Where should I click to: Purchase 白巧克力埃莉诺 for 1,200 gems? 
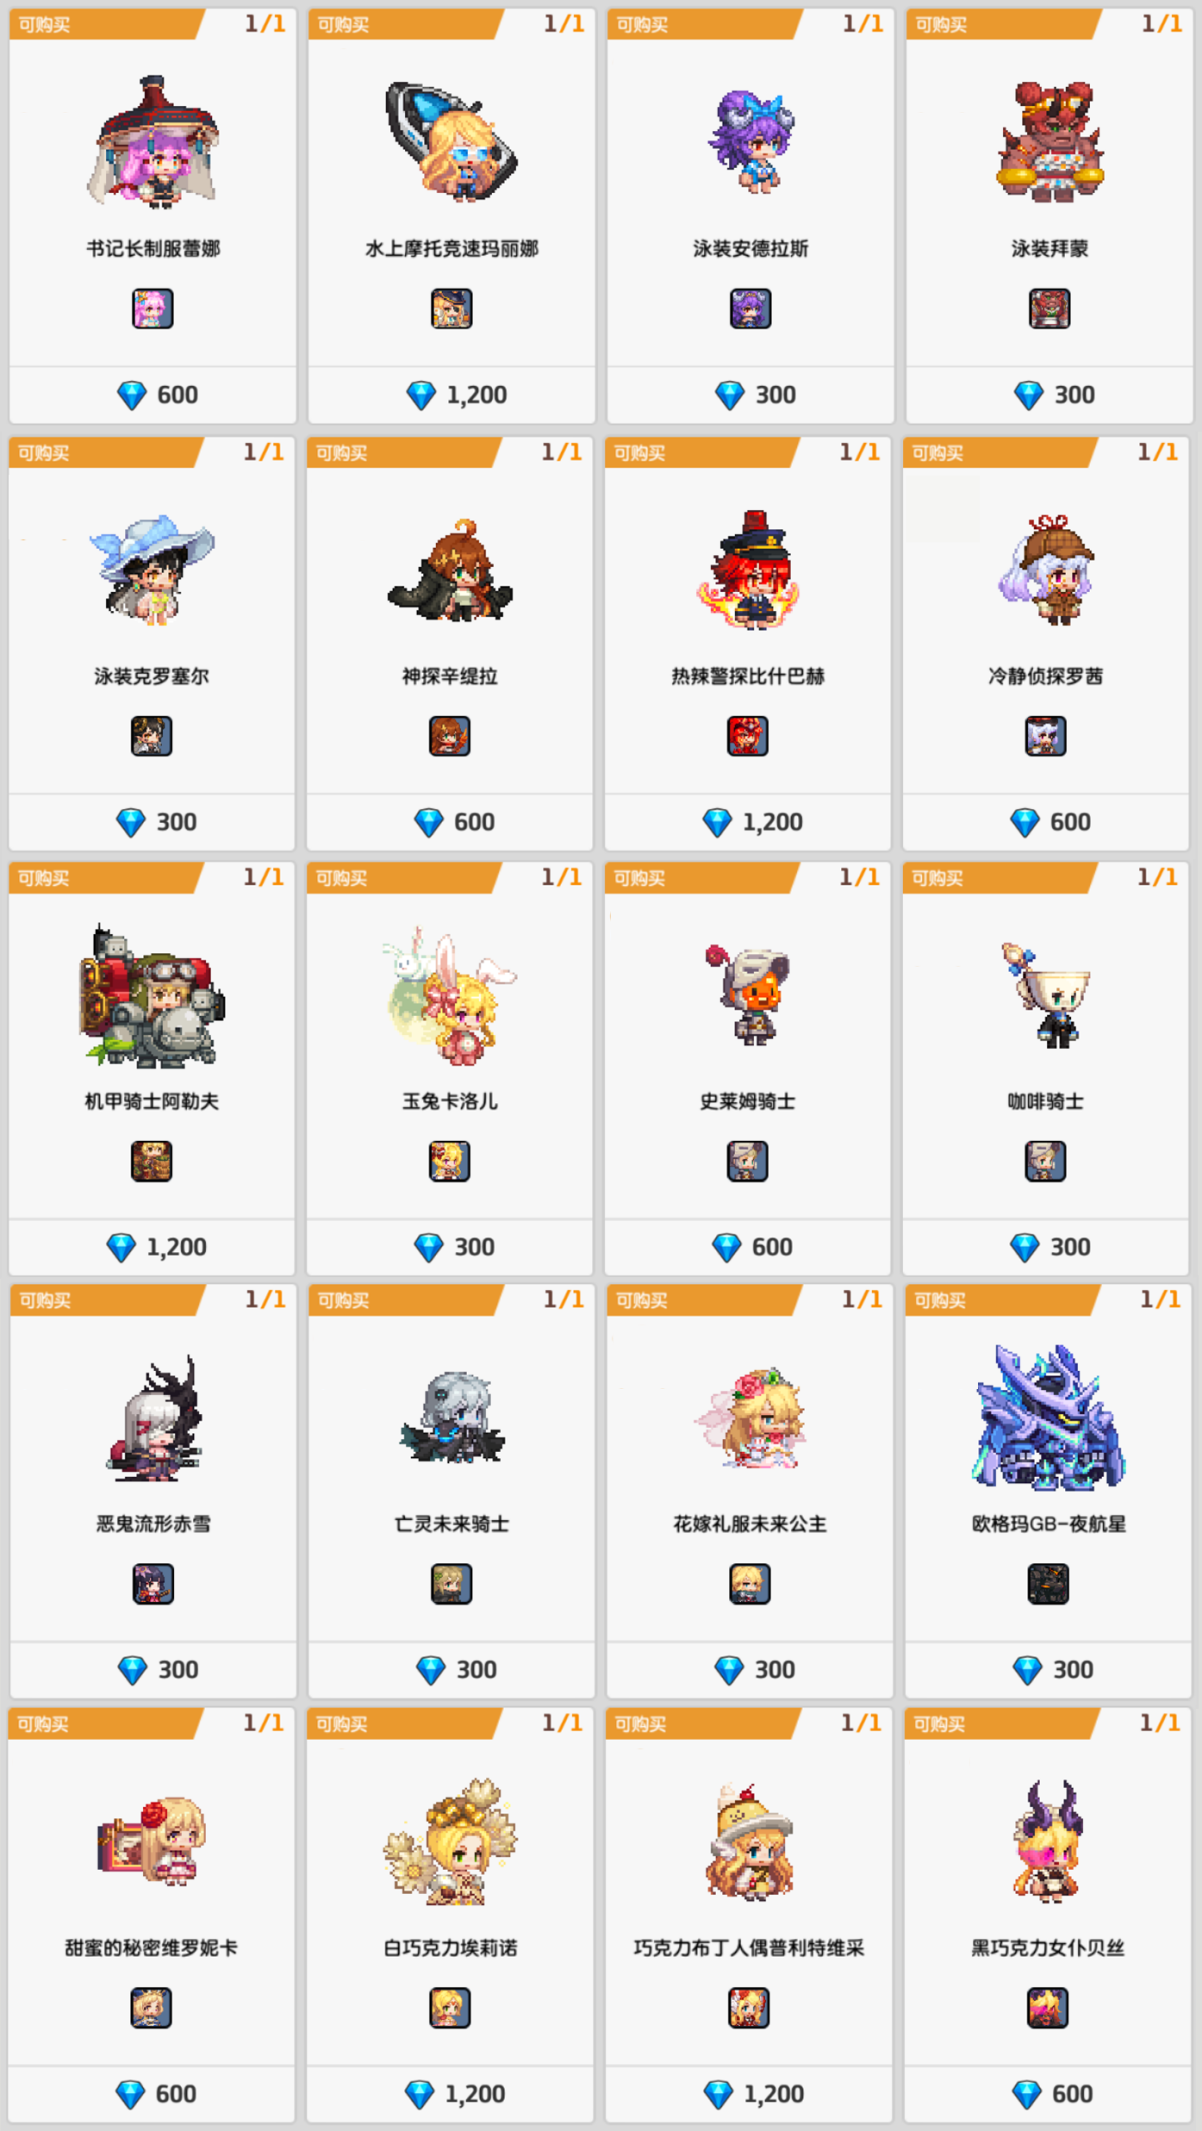tap(450, 2094)
